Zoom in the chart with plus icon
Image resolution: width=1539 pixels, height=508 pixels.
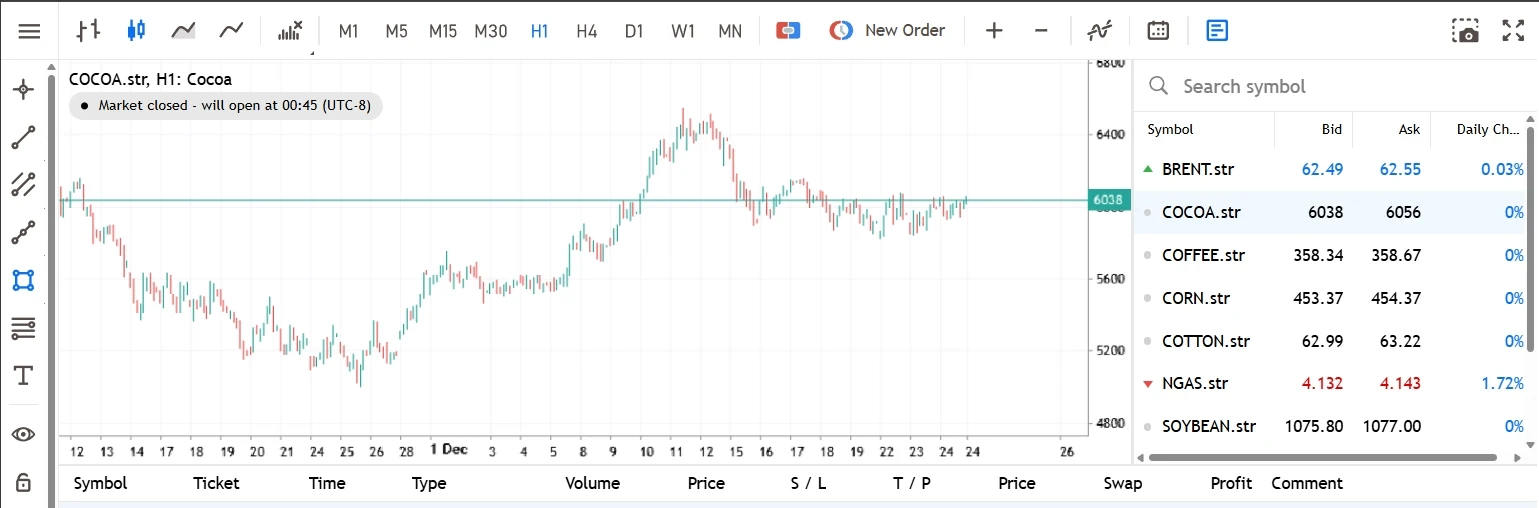[x=994, y=31]
